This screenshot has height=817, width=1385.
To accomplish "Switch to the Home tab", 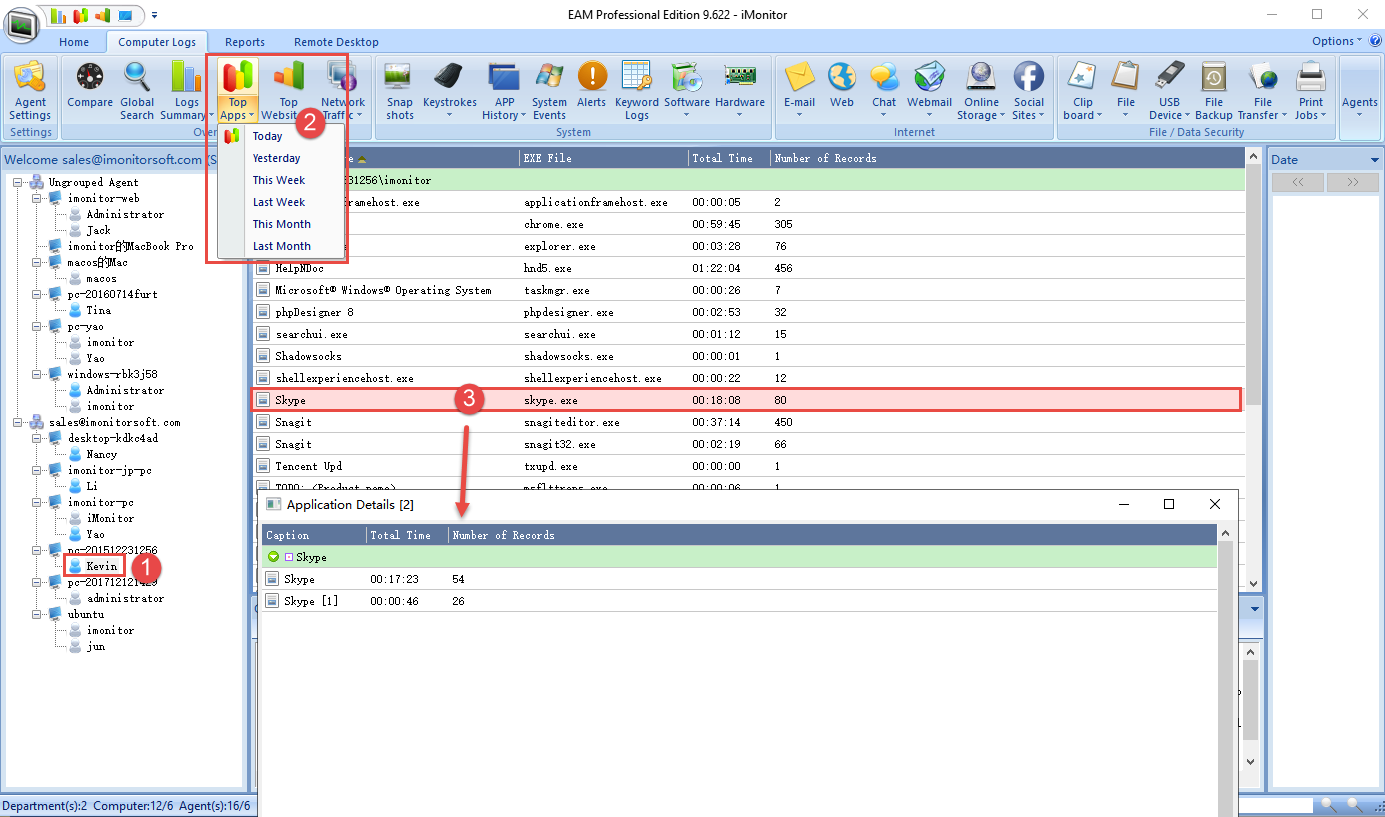I will (74, 42).
